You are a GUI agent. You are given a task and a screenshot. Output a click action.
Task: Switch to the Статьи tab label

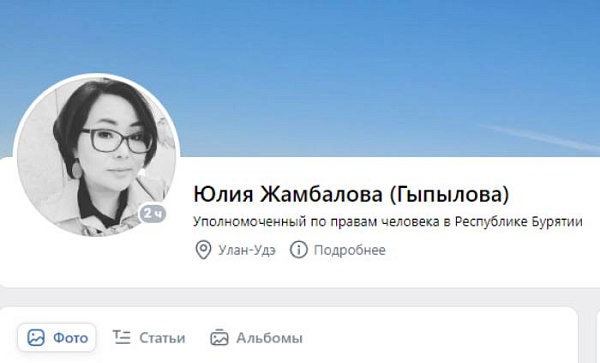[x=162, y=338]
